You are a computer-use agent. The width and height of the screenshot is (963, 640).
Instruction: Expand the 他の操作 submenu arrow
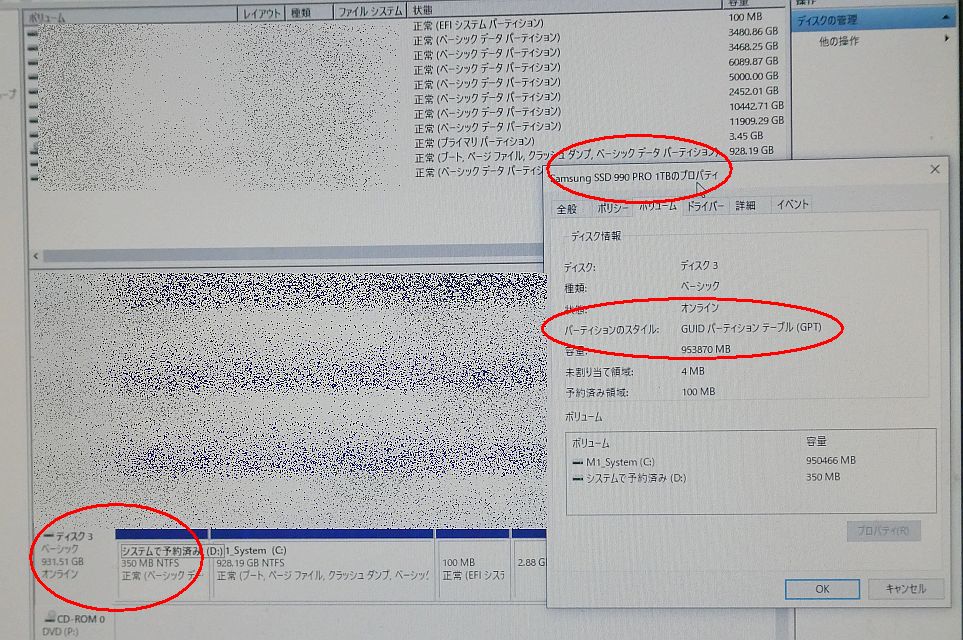[946, 41]
